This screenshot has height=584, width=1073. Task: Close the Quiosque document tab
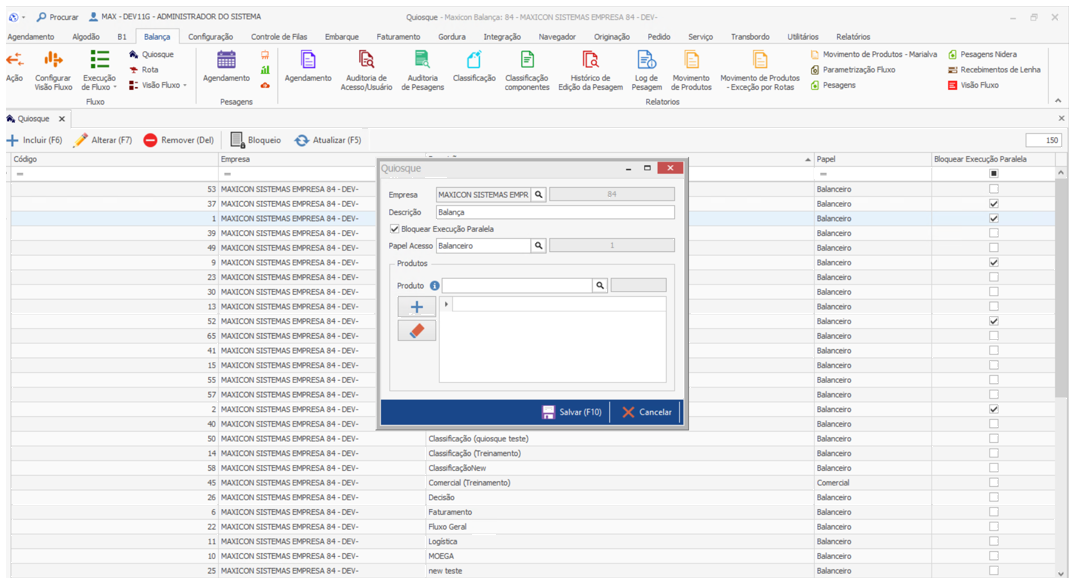tap(62, 119)
